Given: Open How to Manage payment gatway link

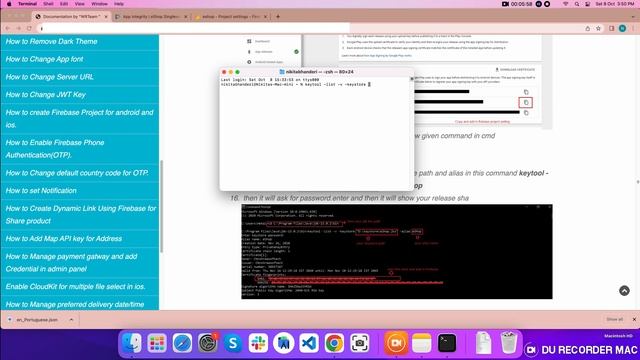Looking at the screenshot, I should pos(71,262).
